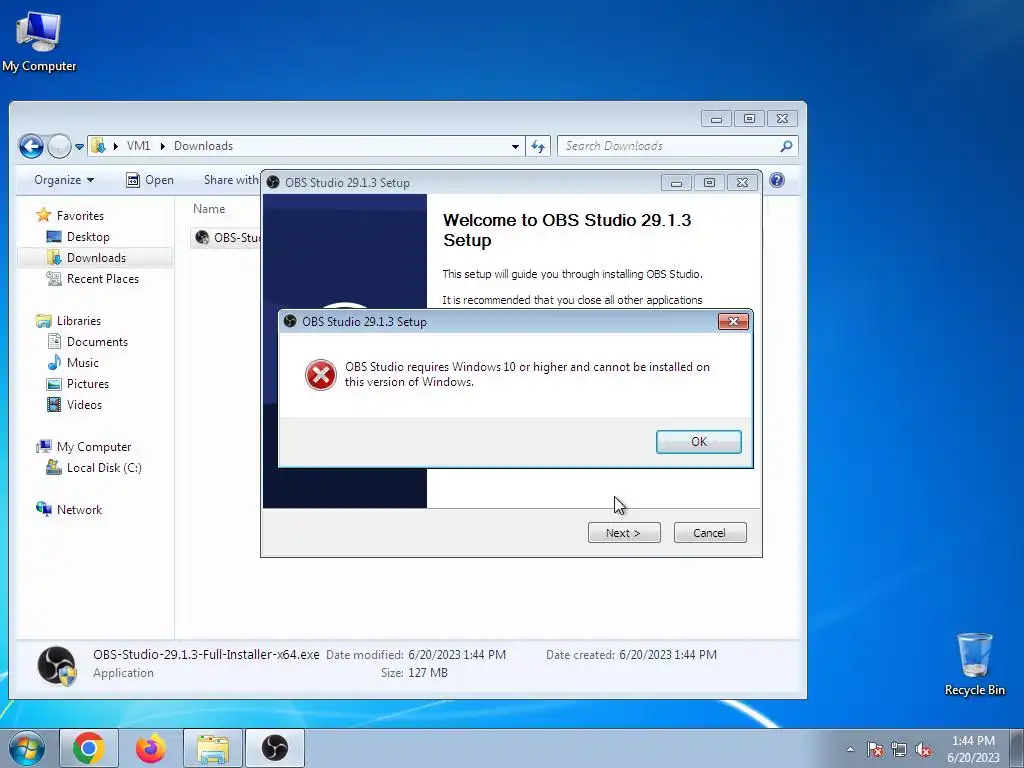The height and width of the screenshot is (768, 1024).
Task: Open Action Center flag icon in tray
Action: [x=875, y=749]
